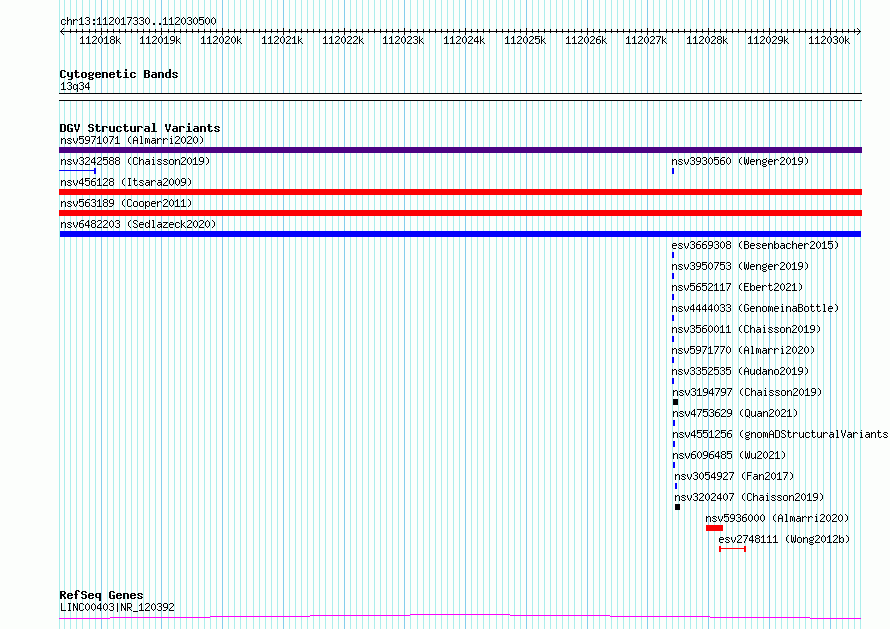Click nsv3194797 (Chaisson2019) label

(748, 392)
